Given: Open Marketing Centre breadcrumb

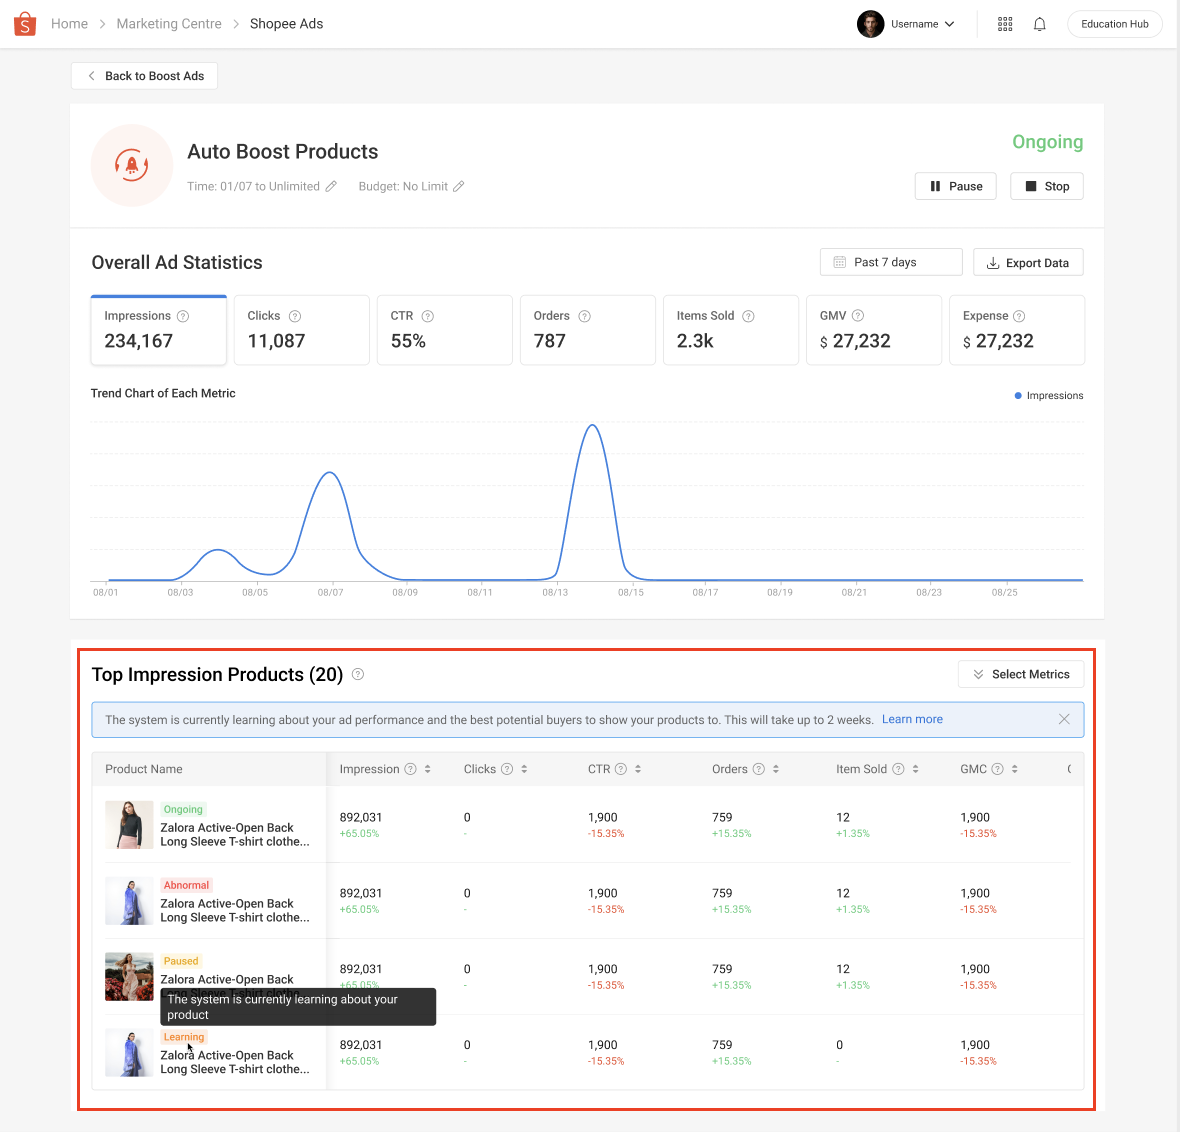Looking at the screenshot, I should (169, 24).
